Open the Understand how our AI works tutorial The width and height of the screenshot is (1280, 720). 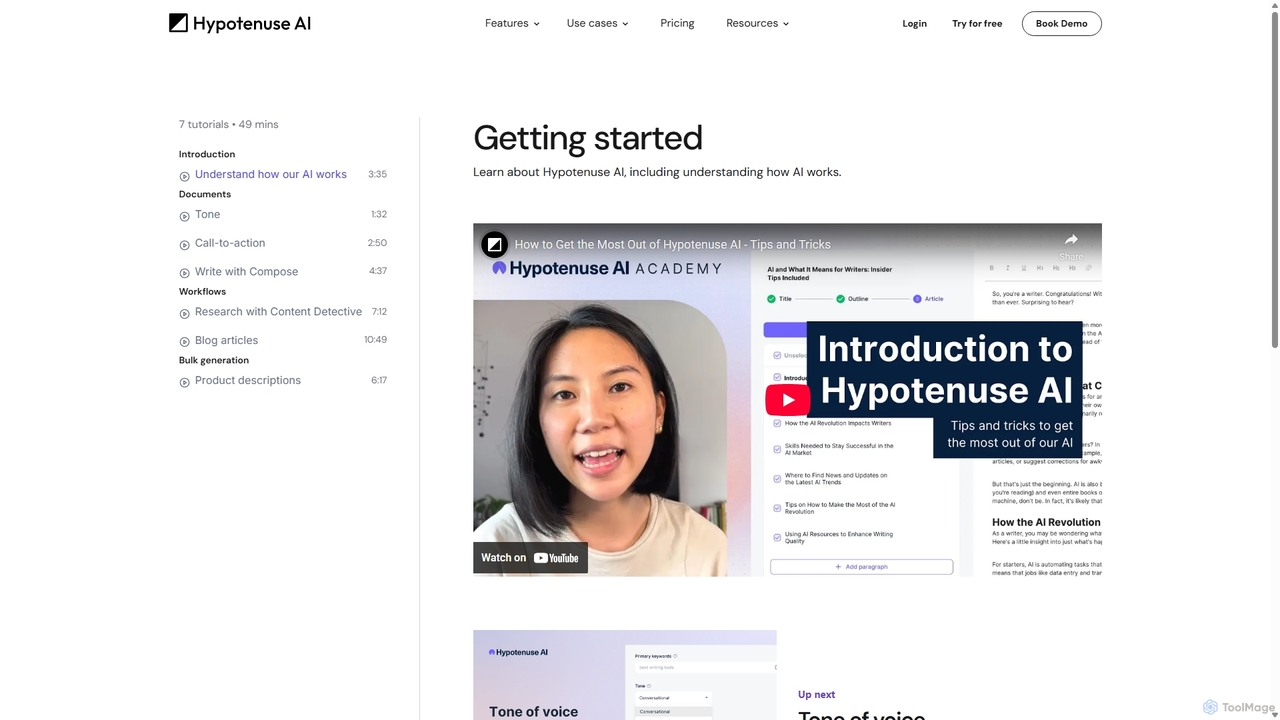pos(271,174)
